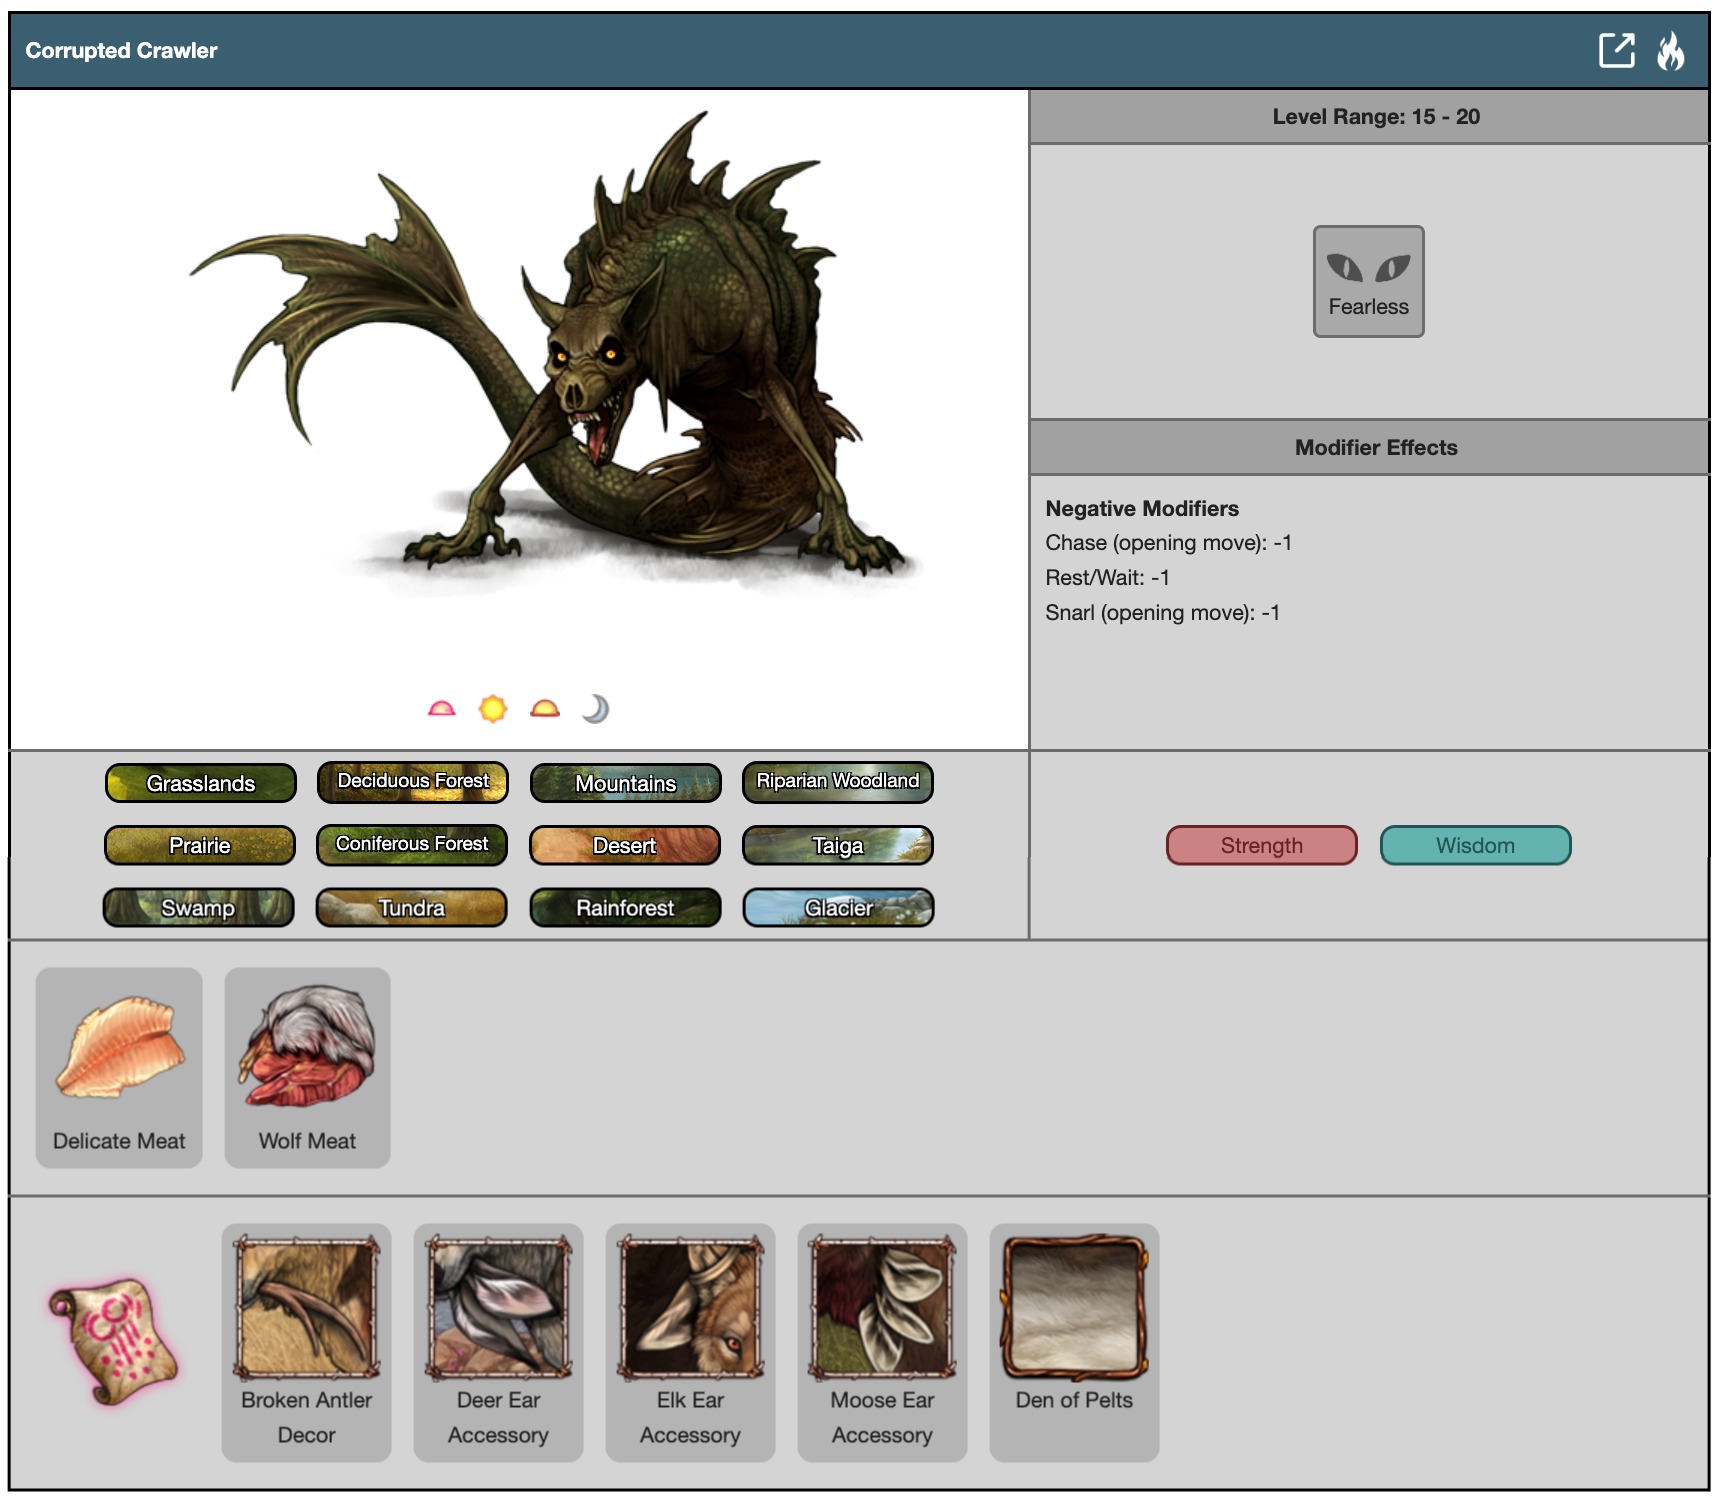1715x1500 pixels.
Task: Click the Broken Antler Decor item
Action: [306, 1341]
